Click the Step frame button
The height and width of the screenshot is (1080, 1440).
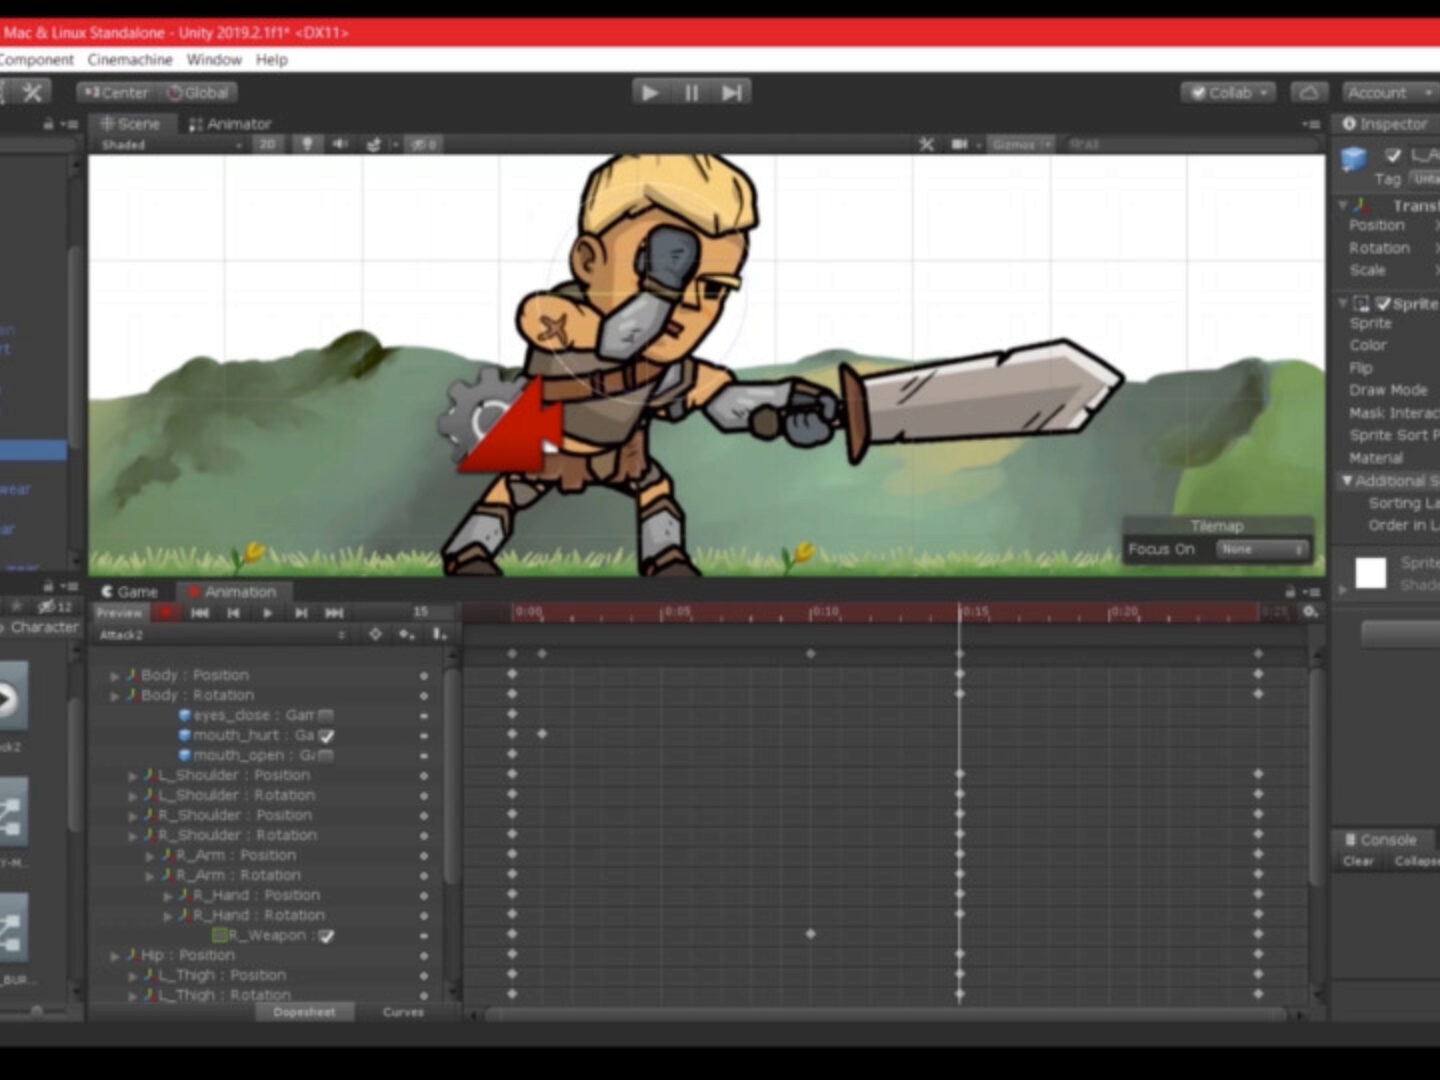(x=732, y=93)
